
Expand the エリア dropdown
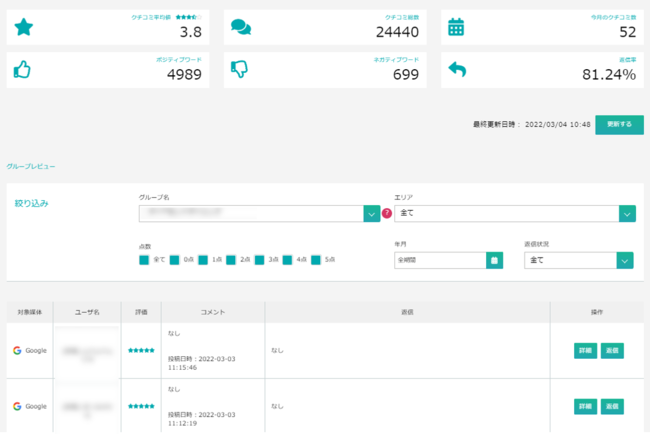pos(627,214)
